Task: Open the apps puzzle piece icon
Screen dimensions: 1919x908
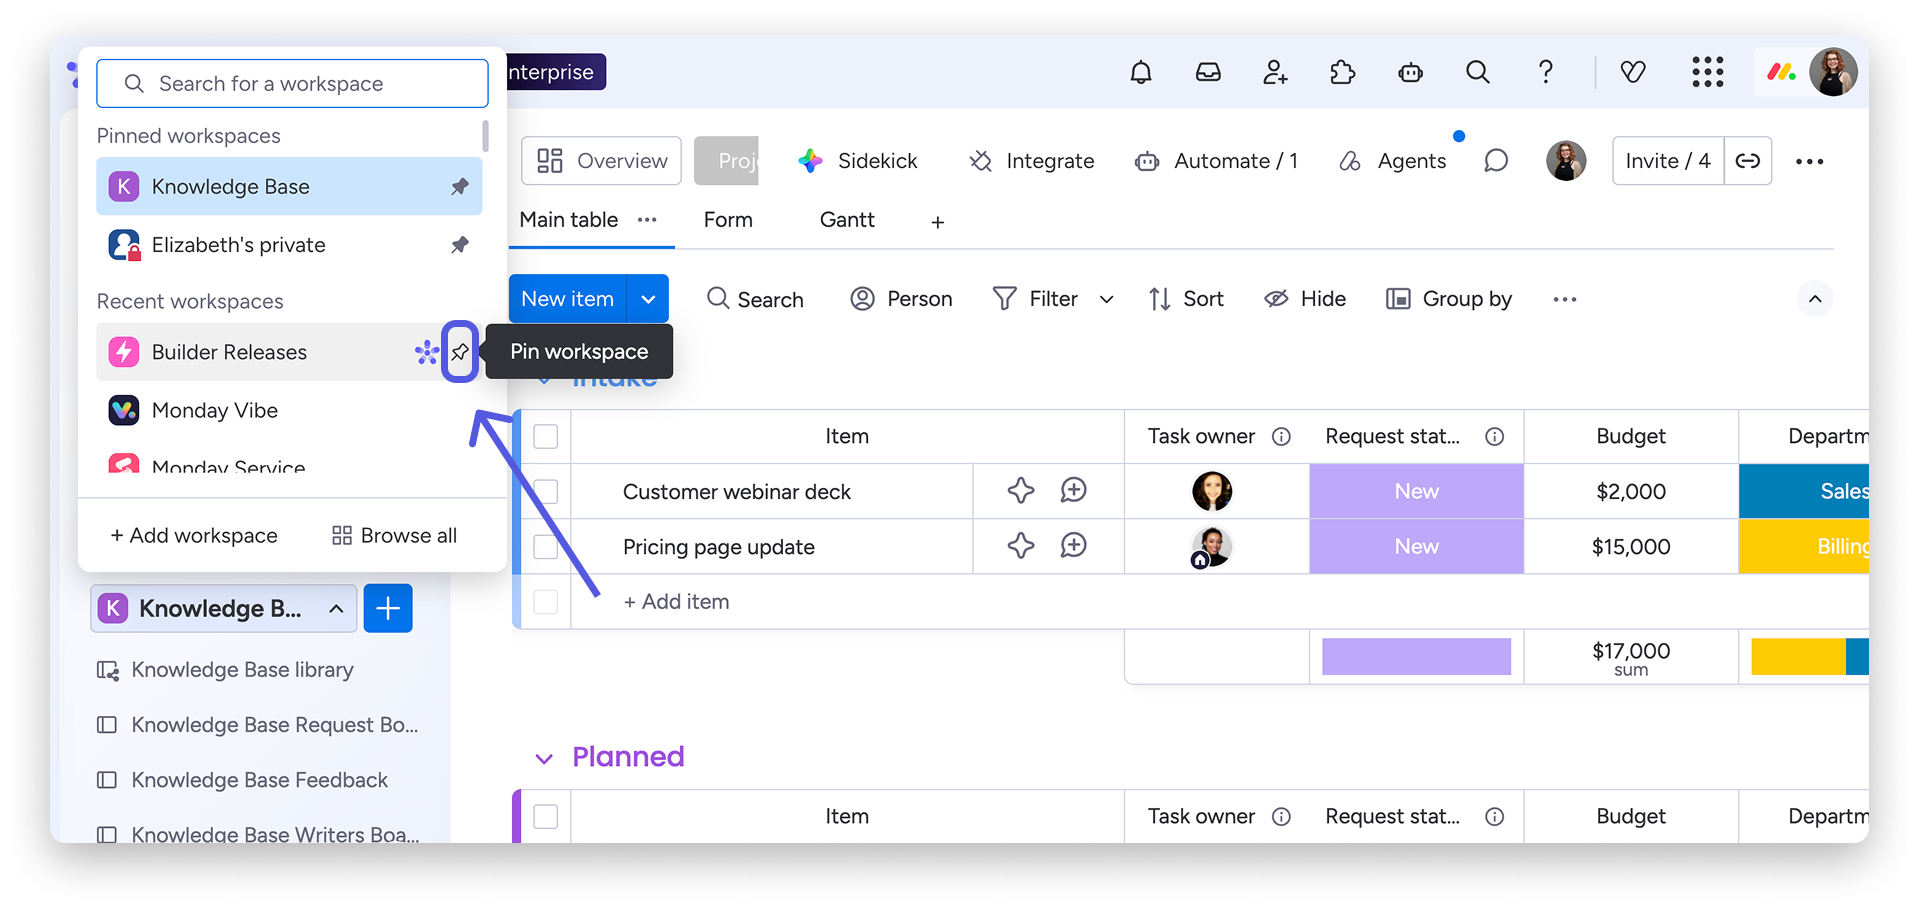Action: tap(1342, 72)
